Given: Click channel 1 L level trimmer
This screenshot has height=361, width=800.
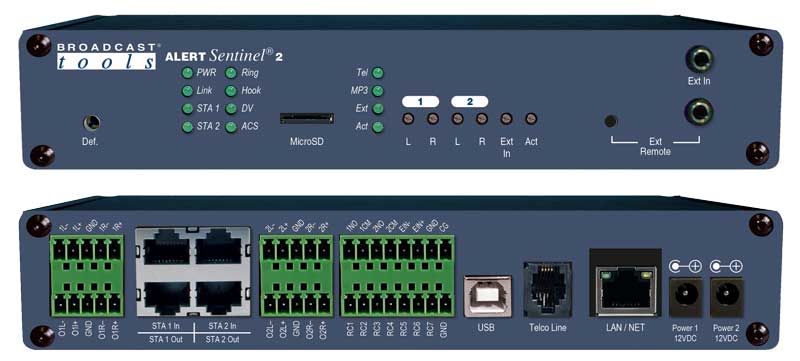Looking at the screenshot, I should click(408, 119).
